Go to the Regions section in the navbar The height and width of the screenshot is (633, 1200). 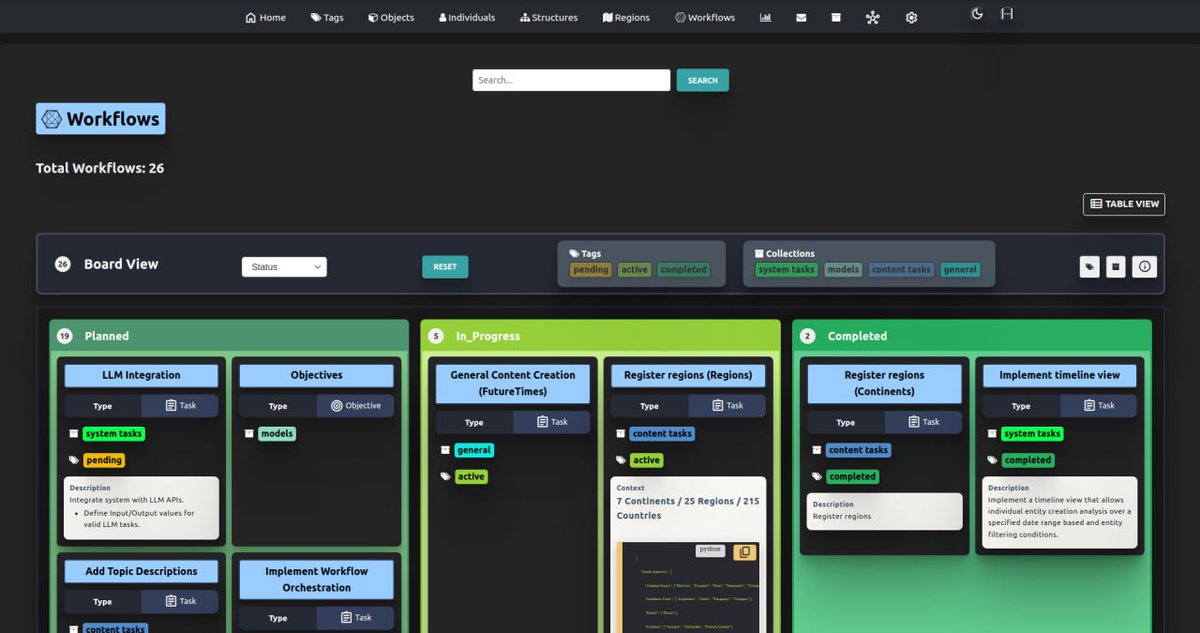click(x=625, y=17)
